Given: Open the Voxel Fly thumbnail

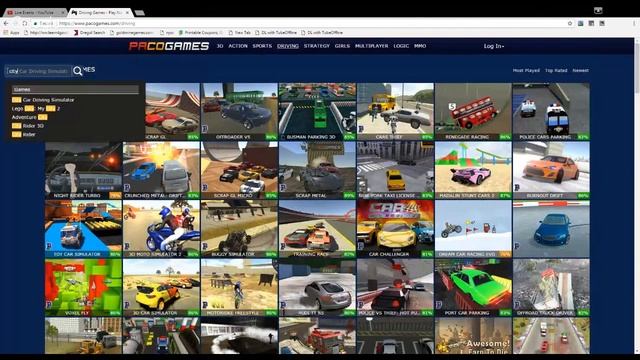Looking at the screenshot, I should [x=83, y=288].
